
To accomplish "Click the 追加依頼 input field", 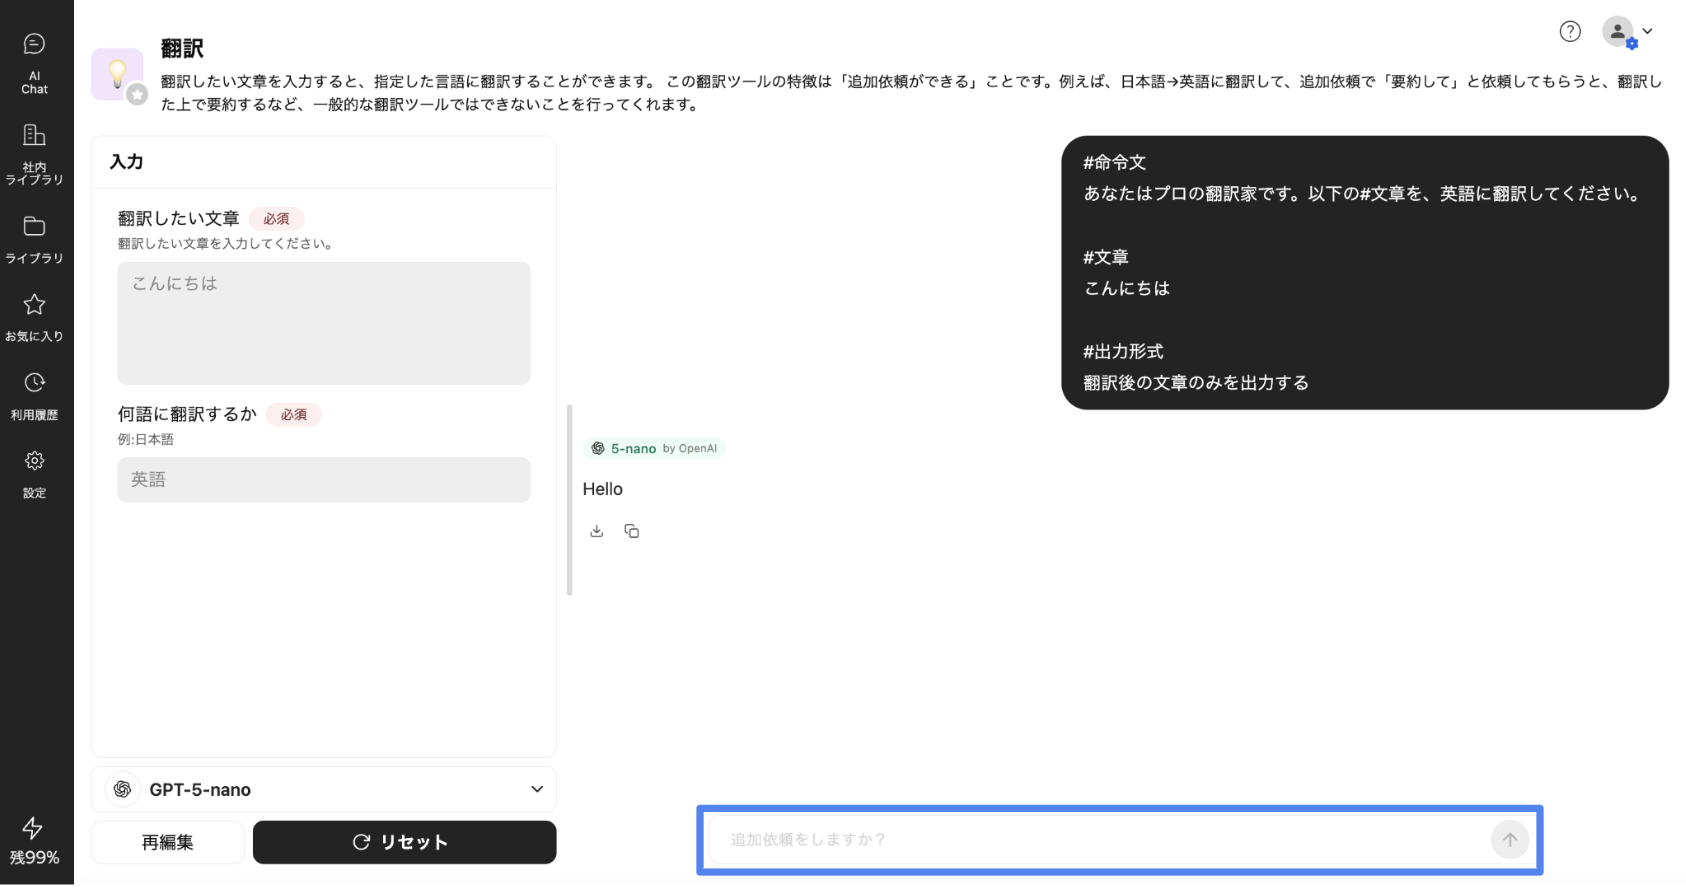I will coord(1095,840).
